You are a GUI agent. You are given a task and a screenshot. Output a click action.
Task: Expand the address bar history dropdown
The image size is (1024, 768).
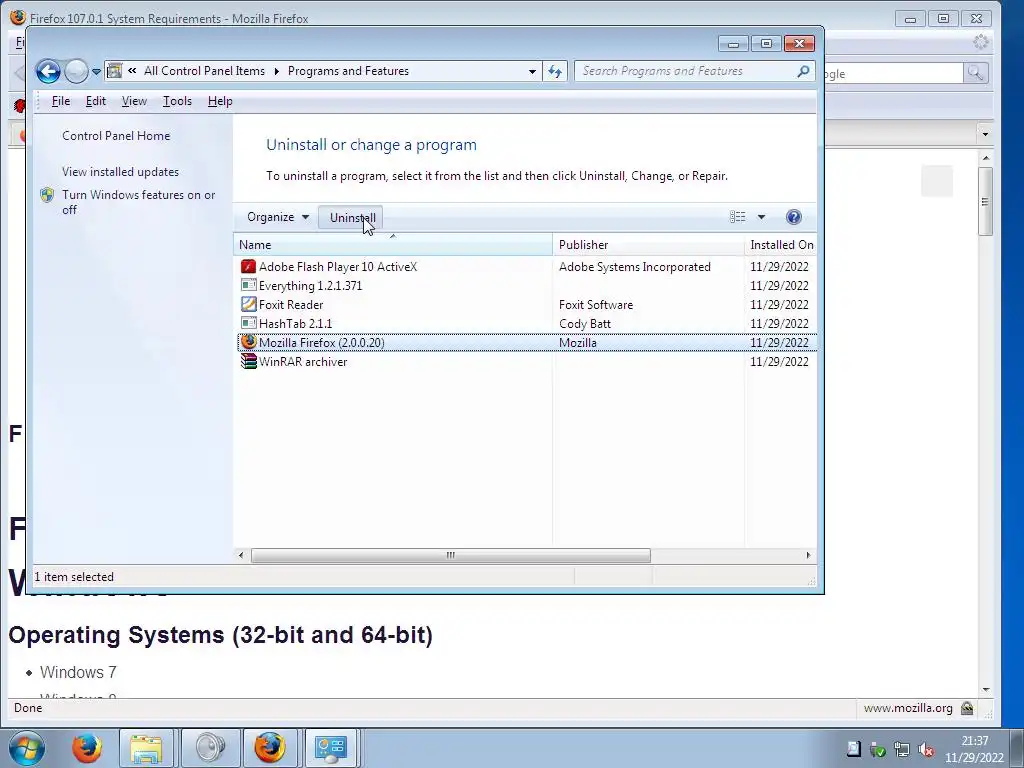click(x=532, y=72)
